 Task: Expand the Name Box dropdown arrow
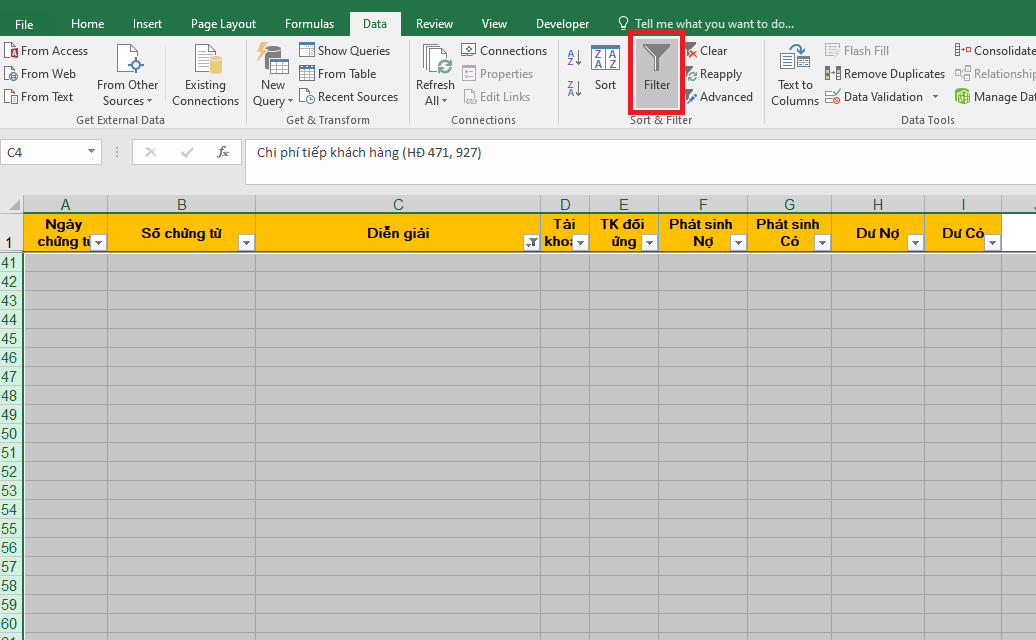tap(92, 152)
